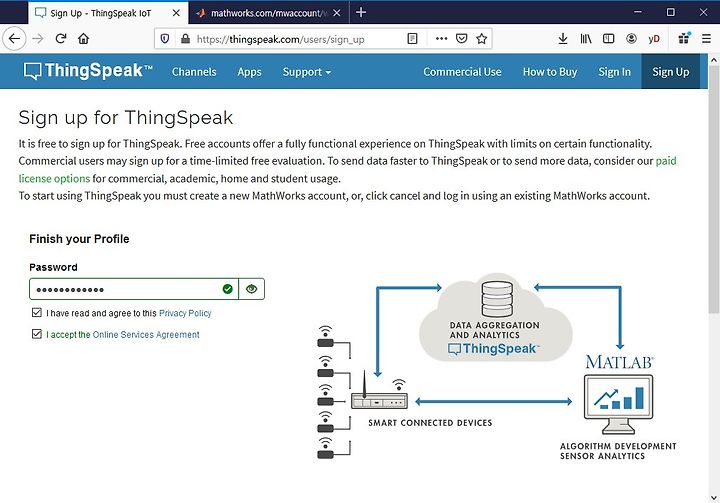Click the Sign up for ThingSpeak heading
The width and height of the screenshot is (720, 503).
pos(126,118)
